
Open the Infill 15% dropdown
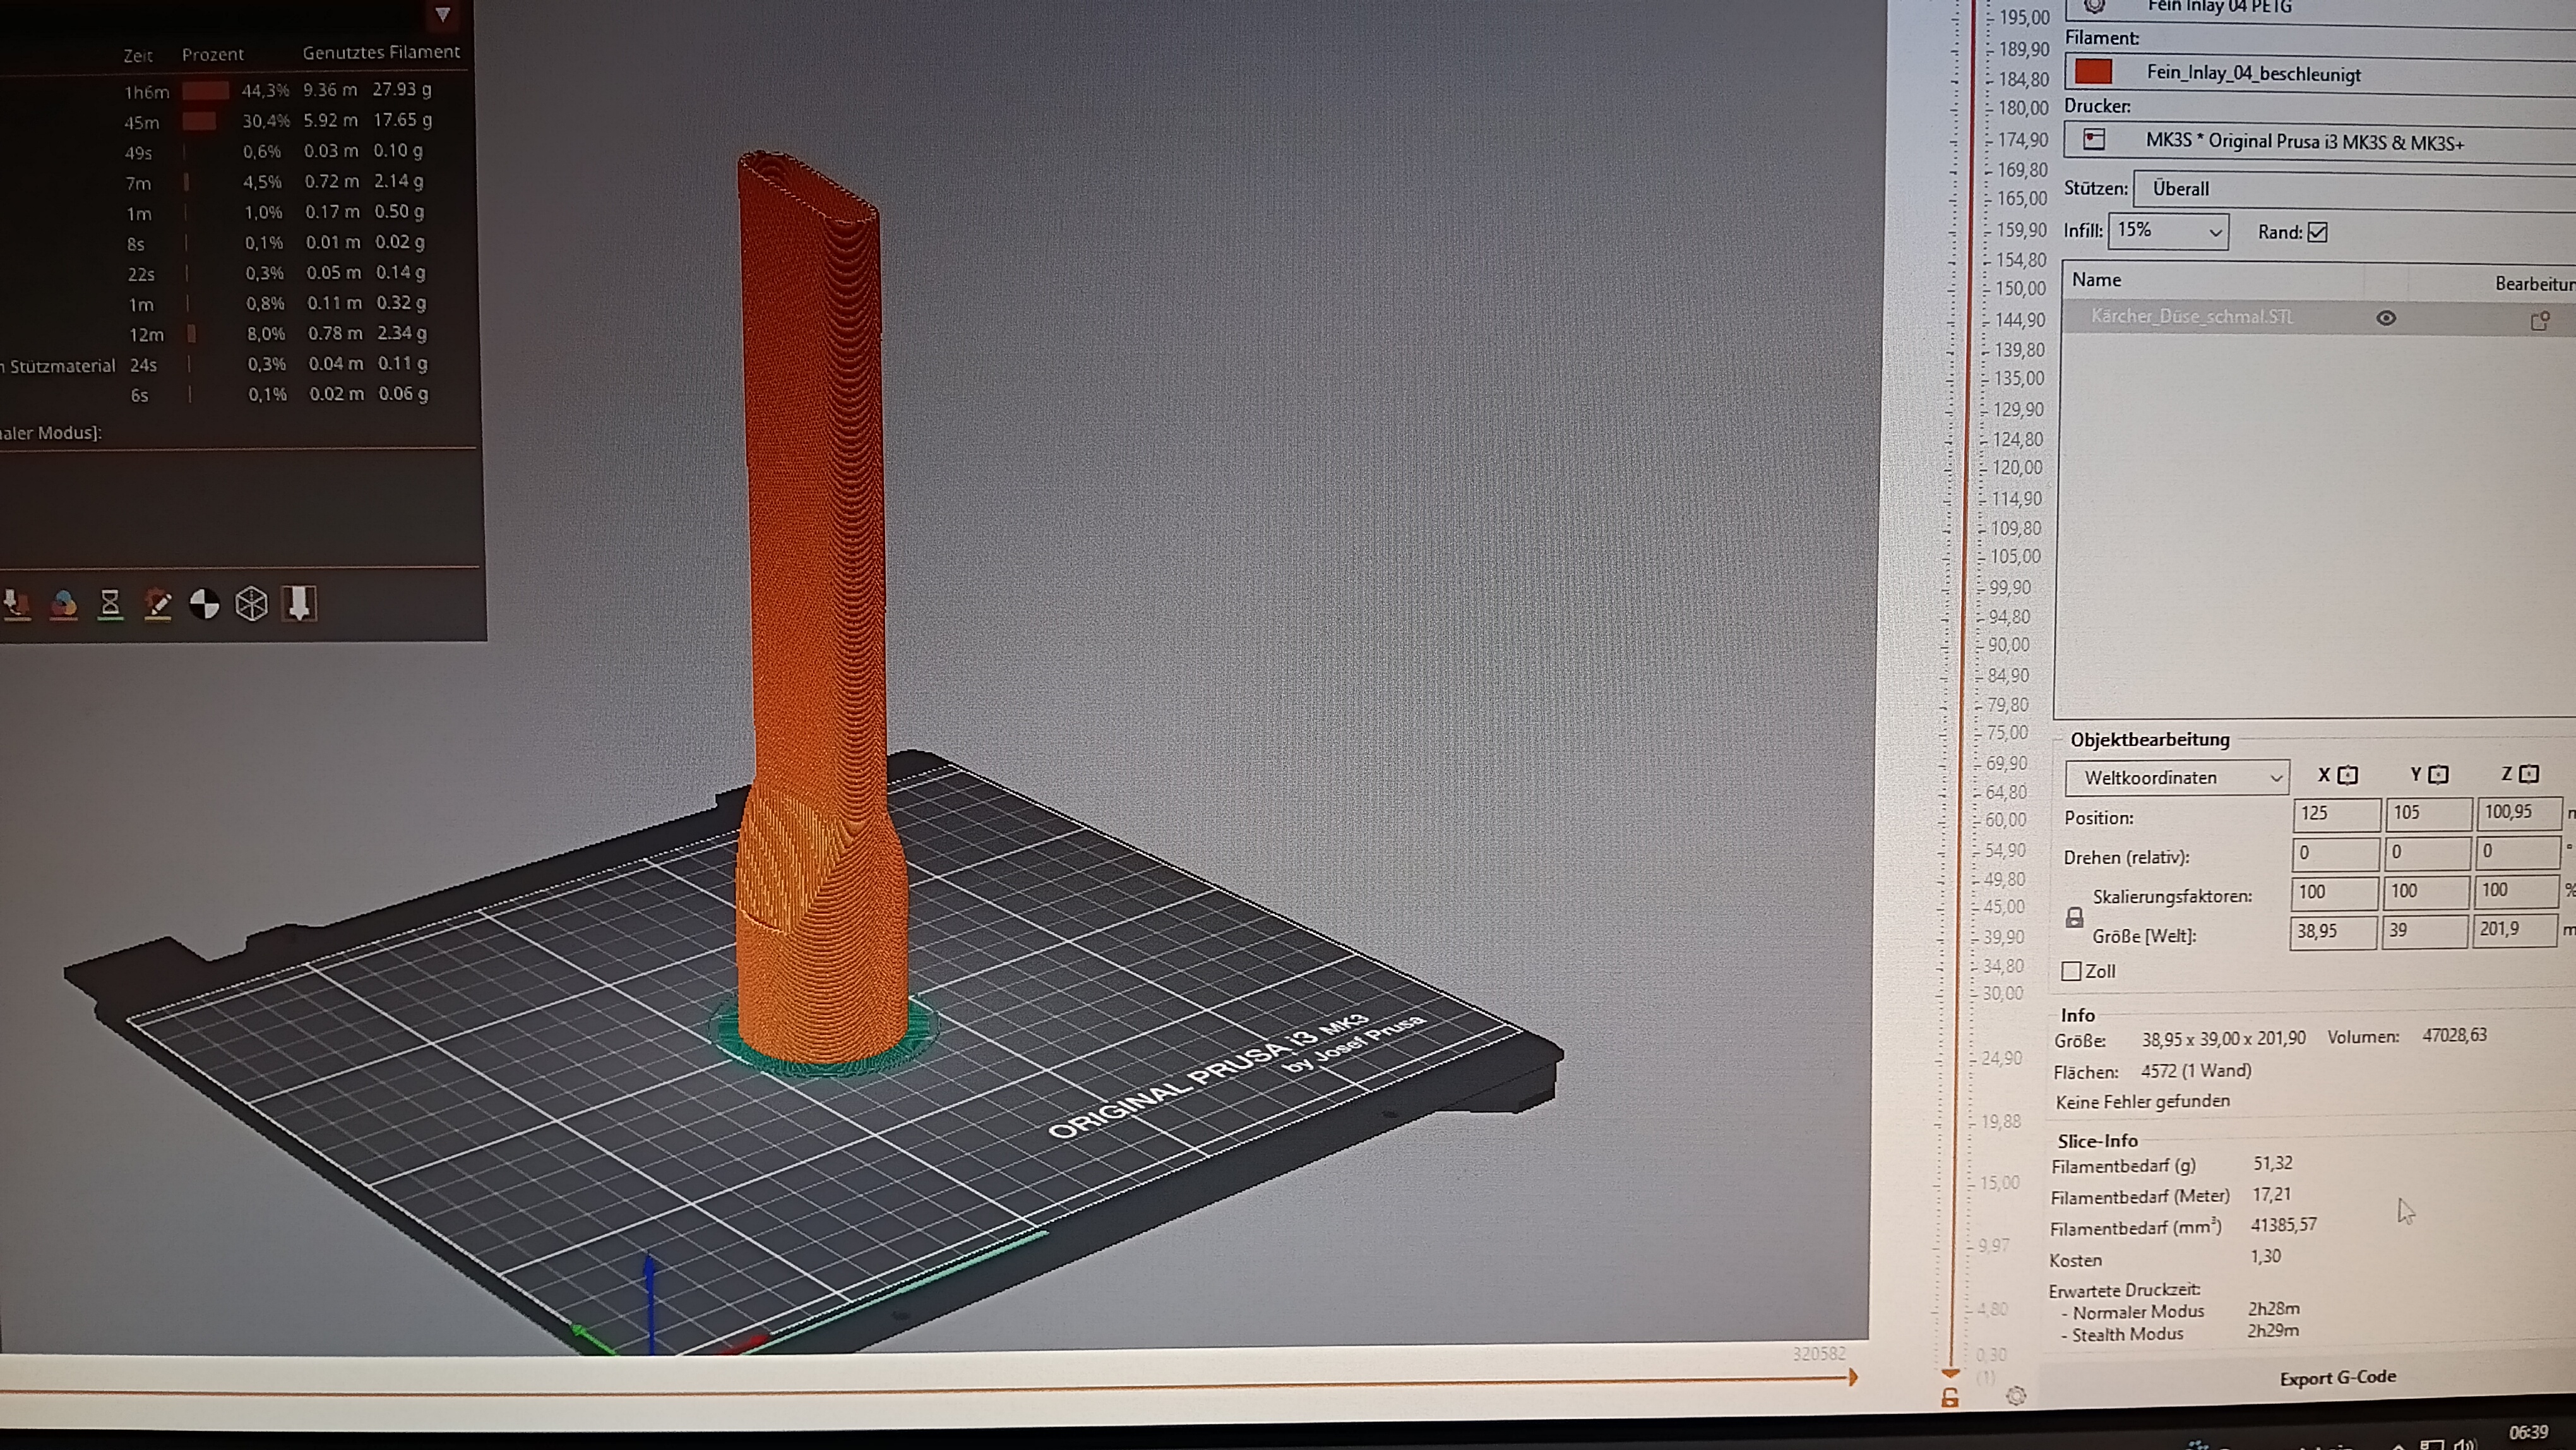(2168, 231)
